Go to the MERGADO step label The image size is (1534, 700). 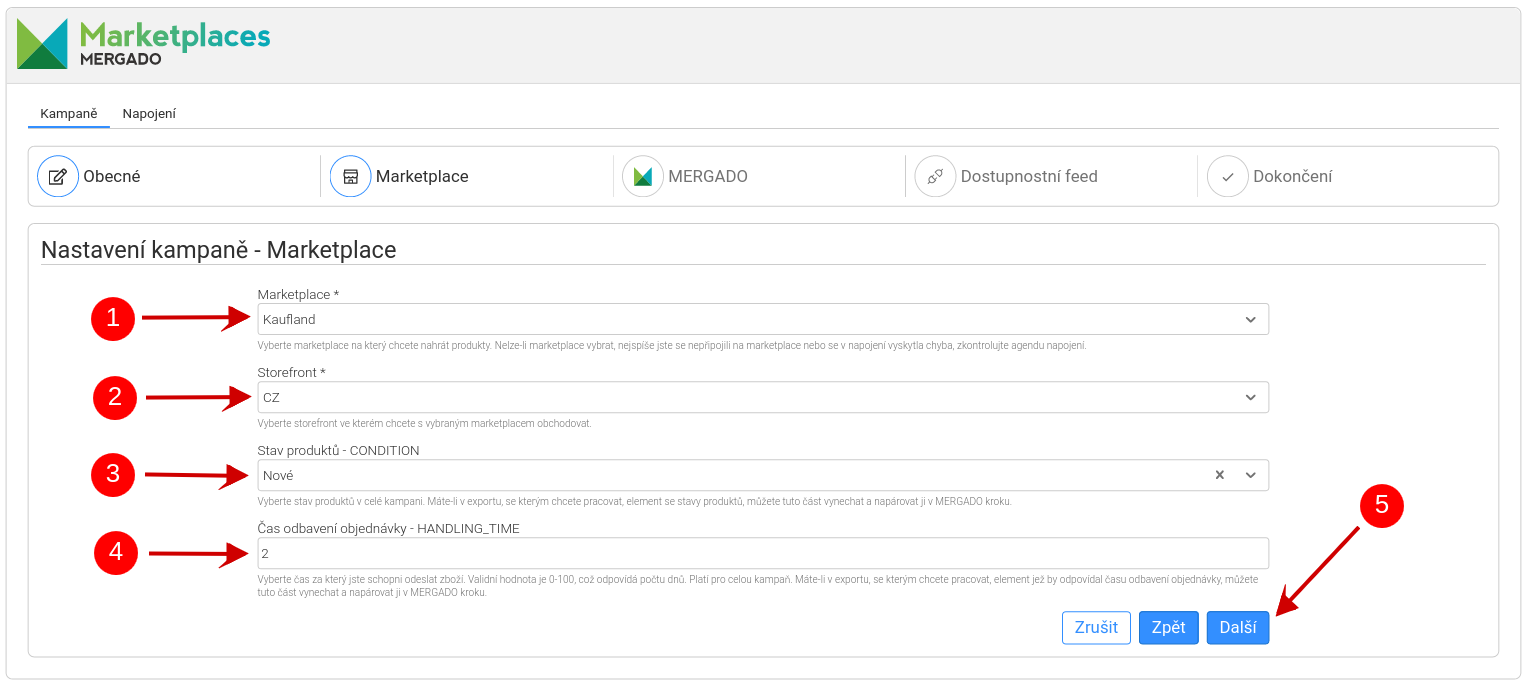[708, 176]
